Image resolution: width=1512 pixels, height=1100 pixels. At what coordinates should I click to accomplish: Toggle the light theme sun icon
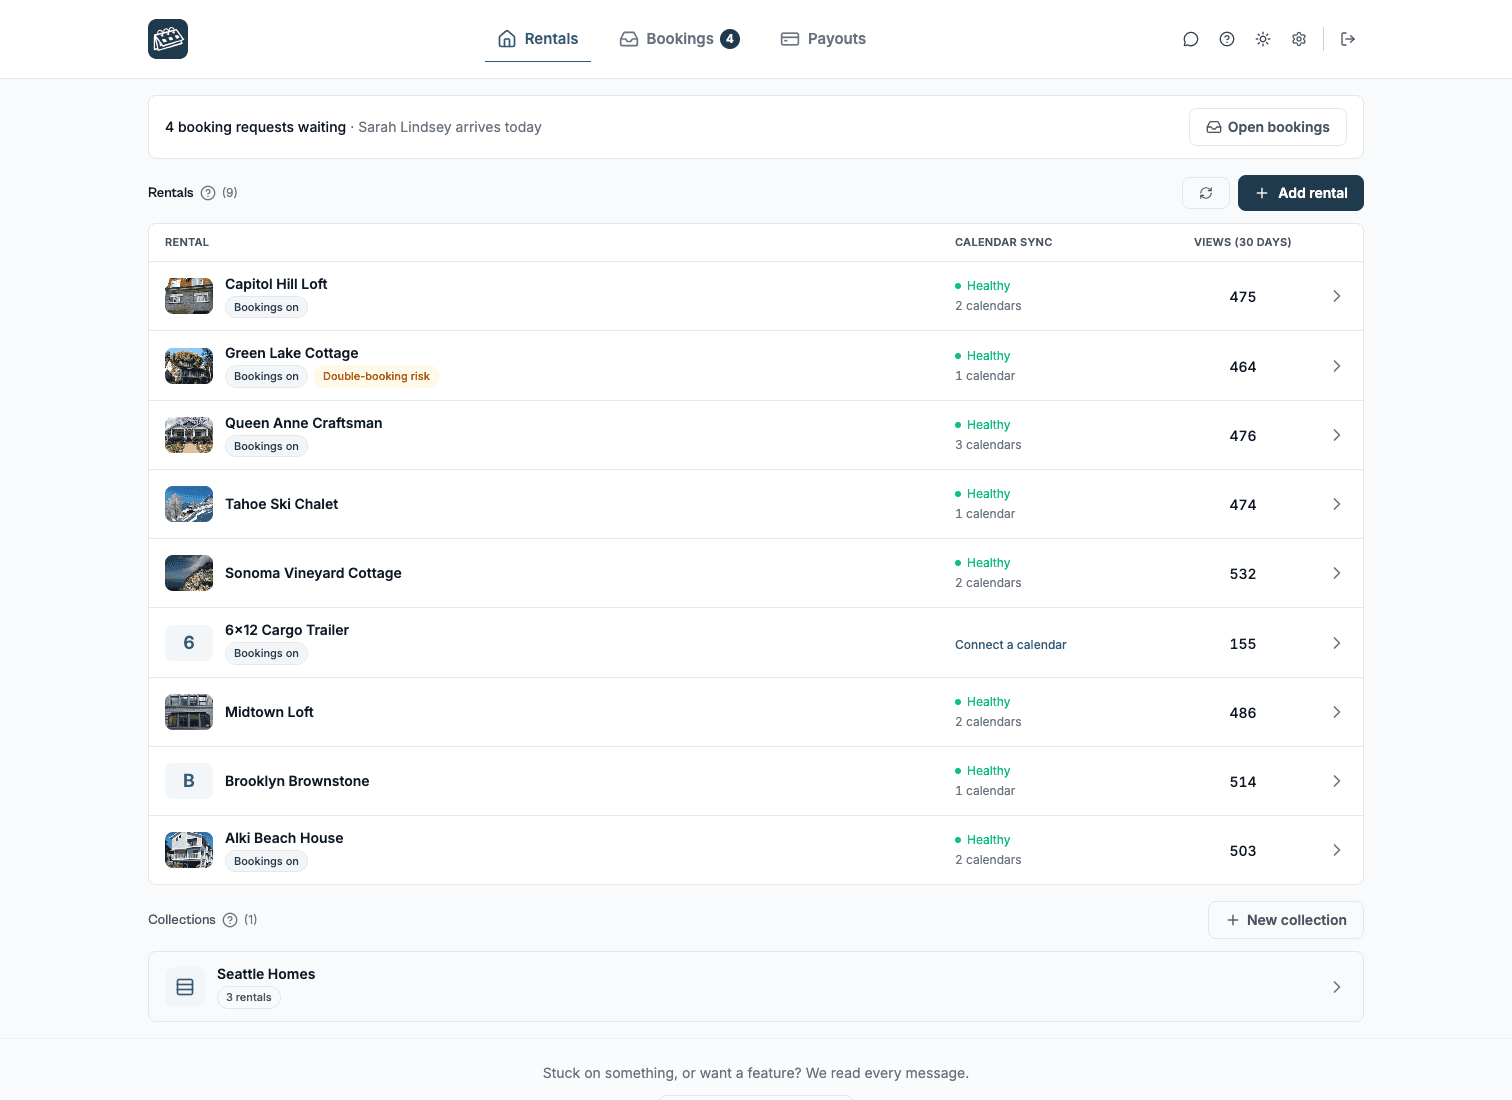pos(1263,39)
